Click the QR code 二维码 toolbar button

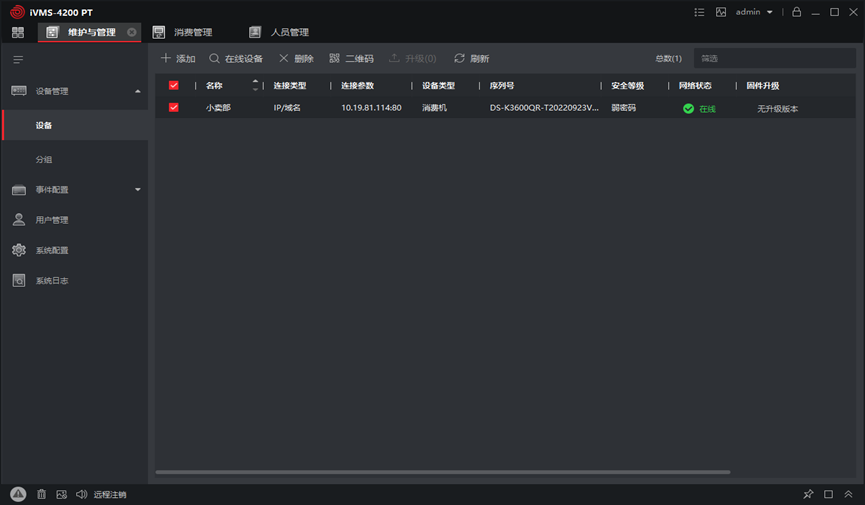click(x=351, y=59)
